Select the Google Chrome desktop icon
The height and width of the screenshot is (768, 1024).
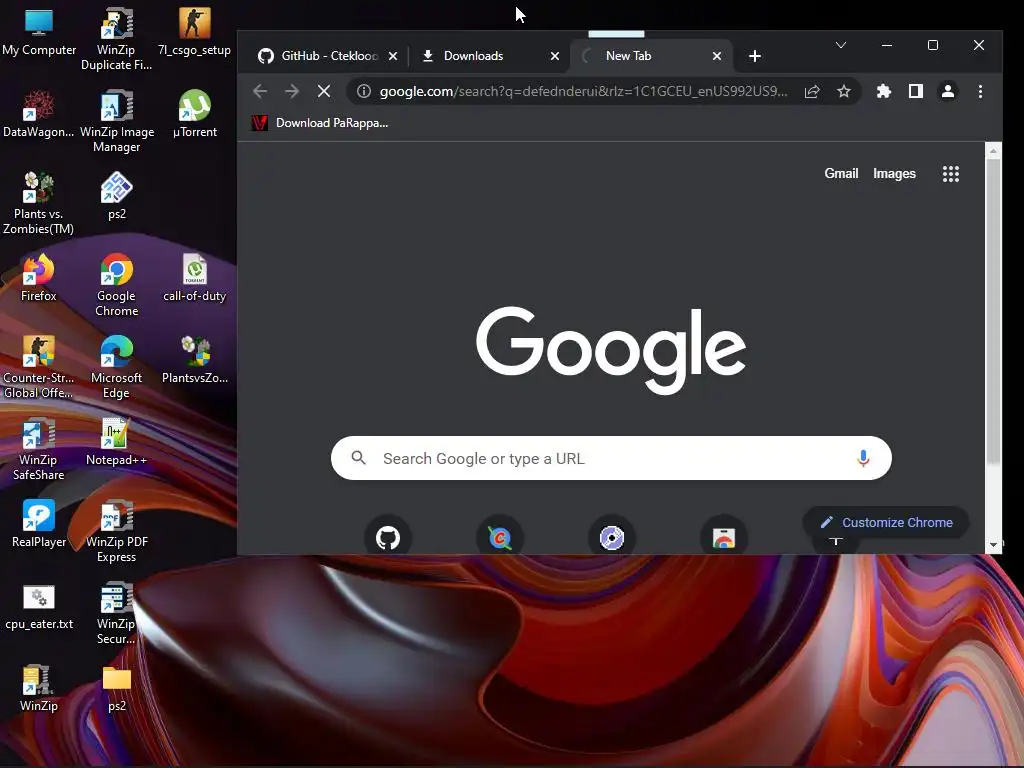point(116,285)
